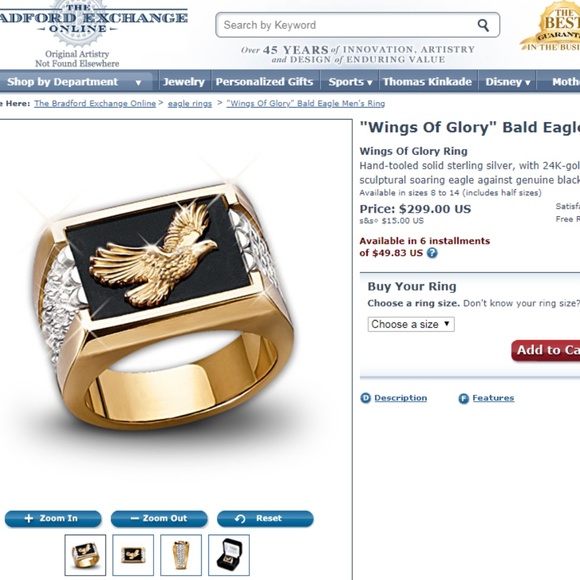The width and height of the screenshot is (580, 580).
Task: Expand the Sports menu
Action: tap(350, 82)
